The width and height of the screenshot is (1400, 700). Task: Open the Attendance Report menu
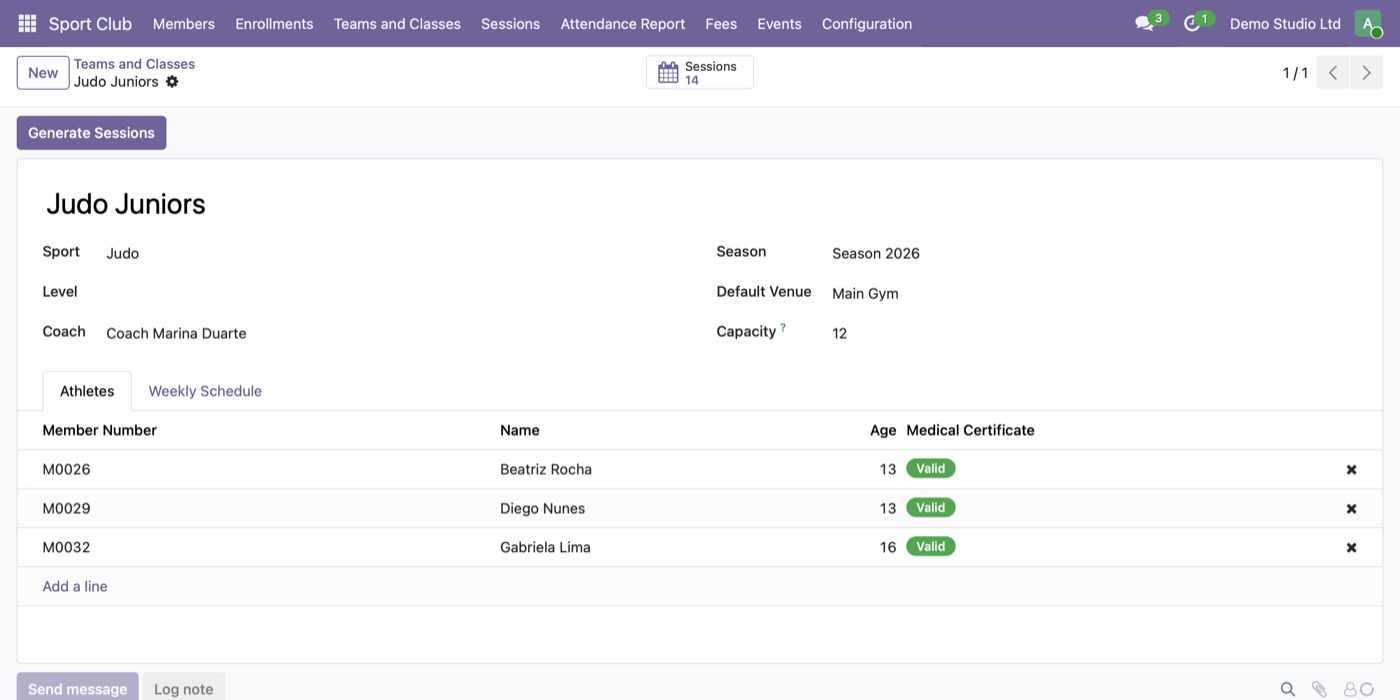pyautogui.click(x=623, y=23)
